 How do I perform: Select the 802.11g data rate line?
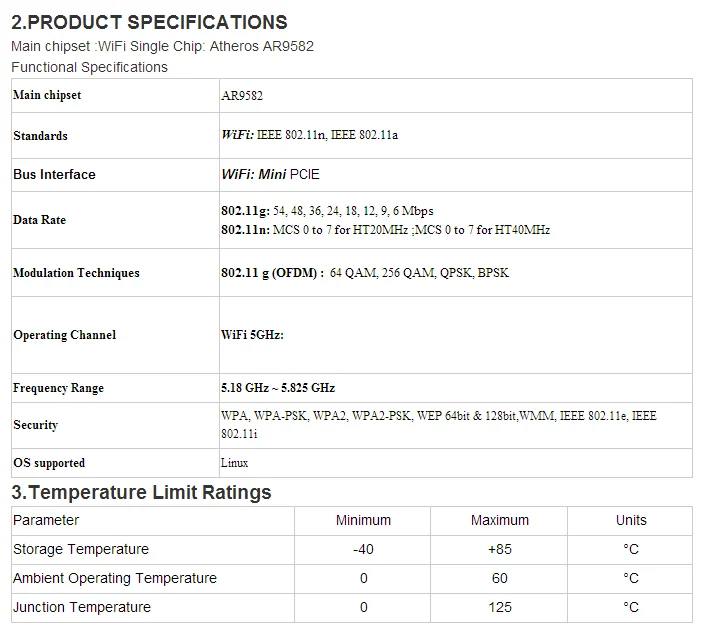[327, 211]
